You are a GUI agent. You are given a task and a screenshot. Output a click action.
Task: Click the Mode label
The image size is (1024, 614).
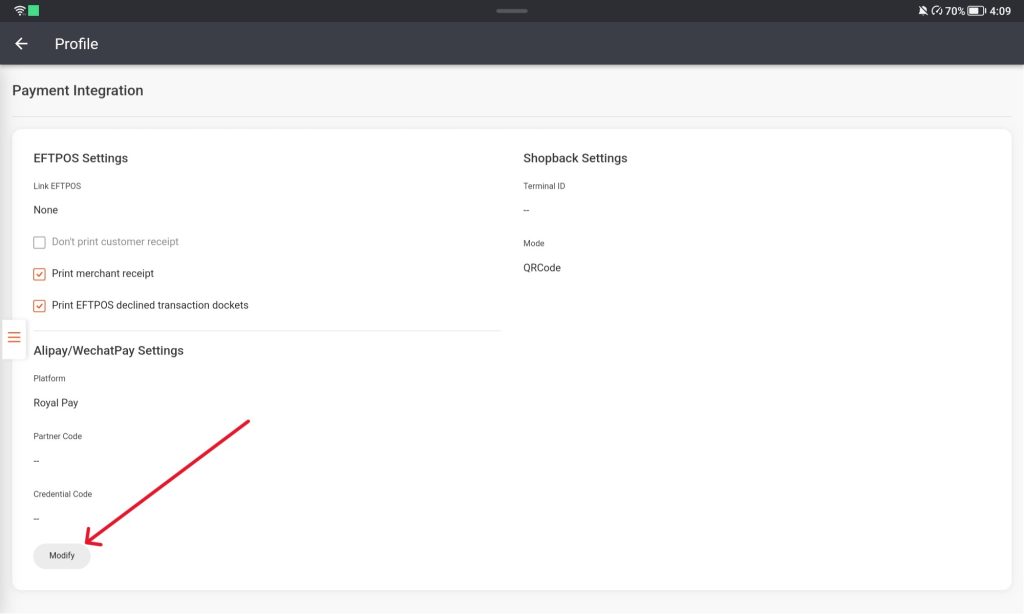[x=534, y=244]
